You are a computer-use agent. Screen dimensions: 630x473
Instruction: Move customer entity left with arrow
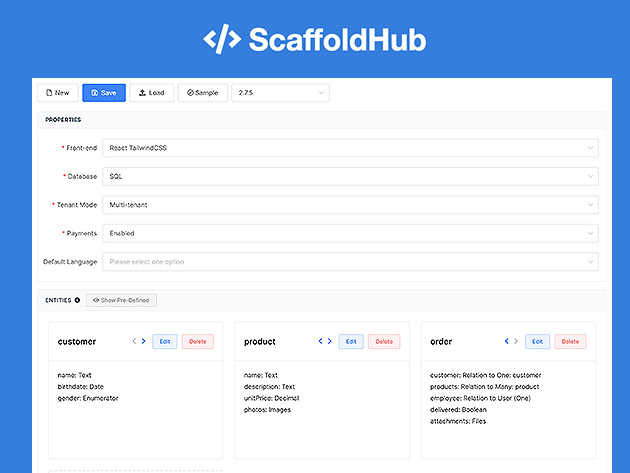point(134,341)
